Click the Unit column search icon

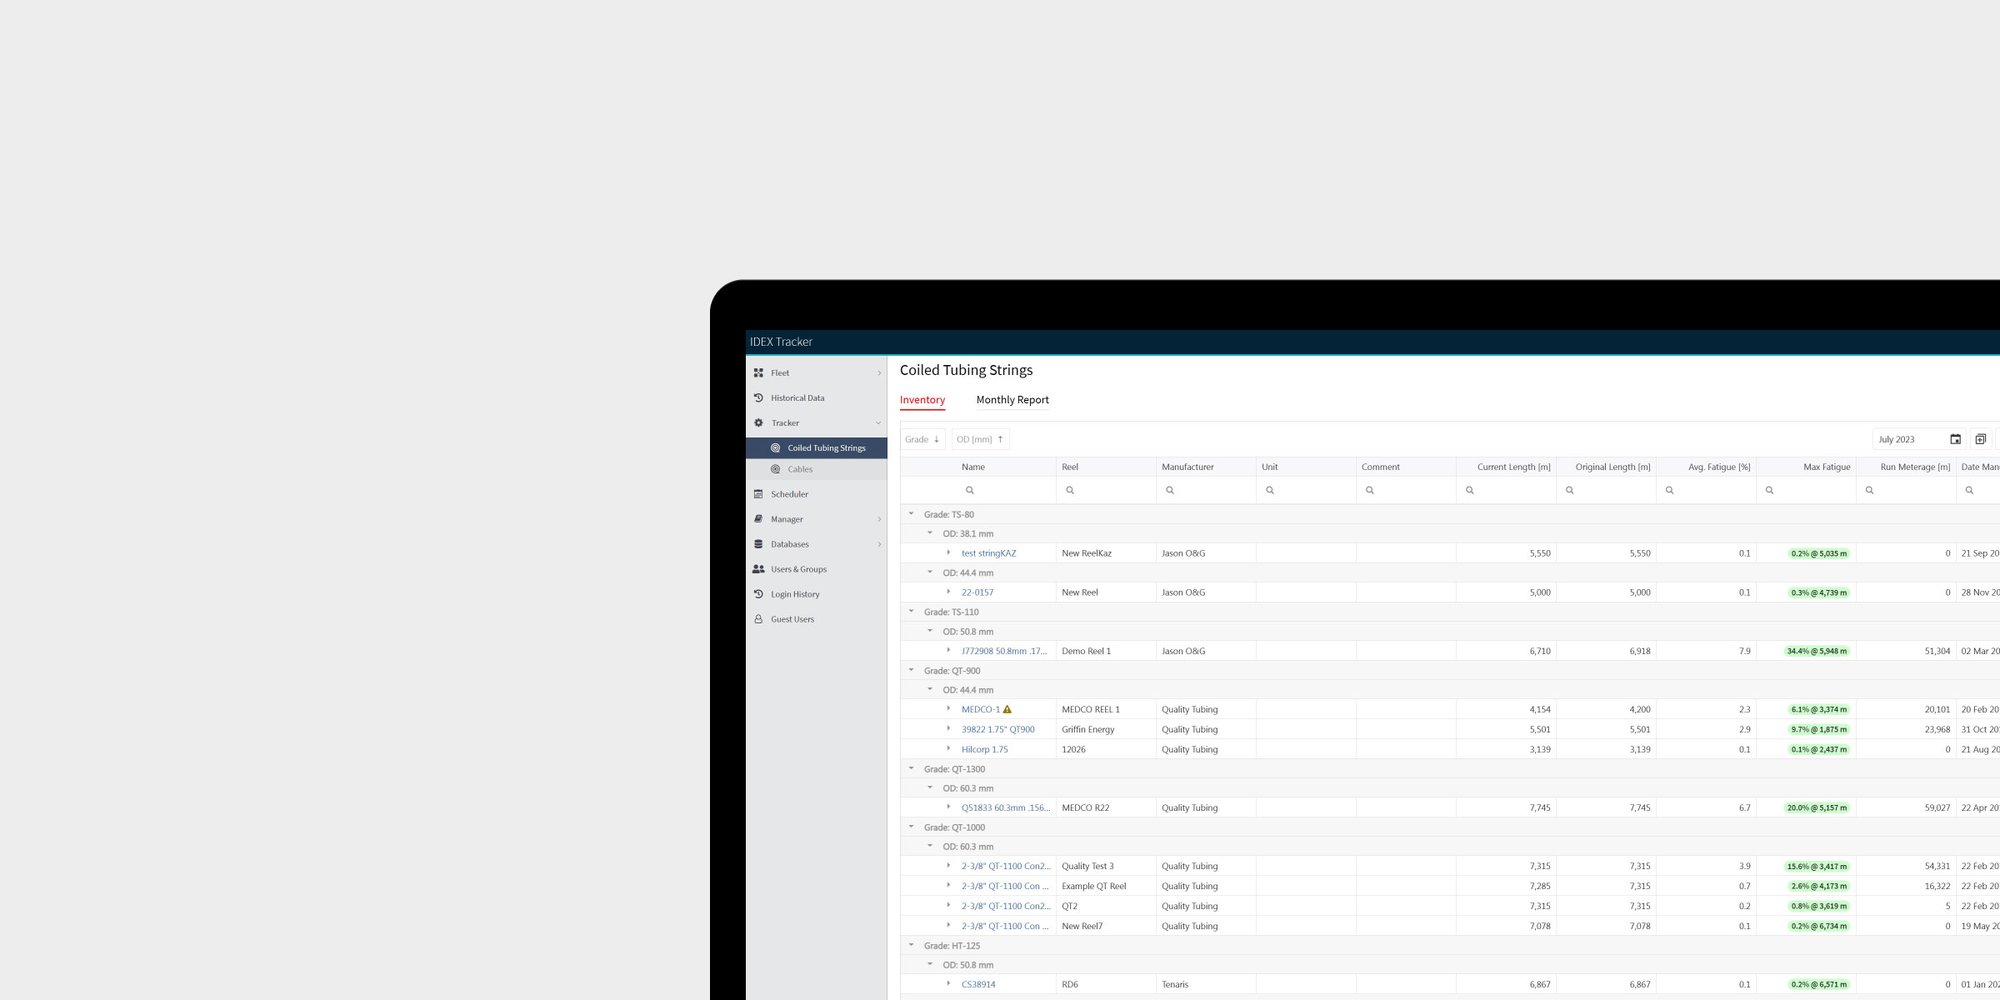click(1270, 490)
